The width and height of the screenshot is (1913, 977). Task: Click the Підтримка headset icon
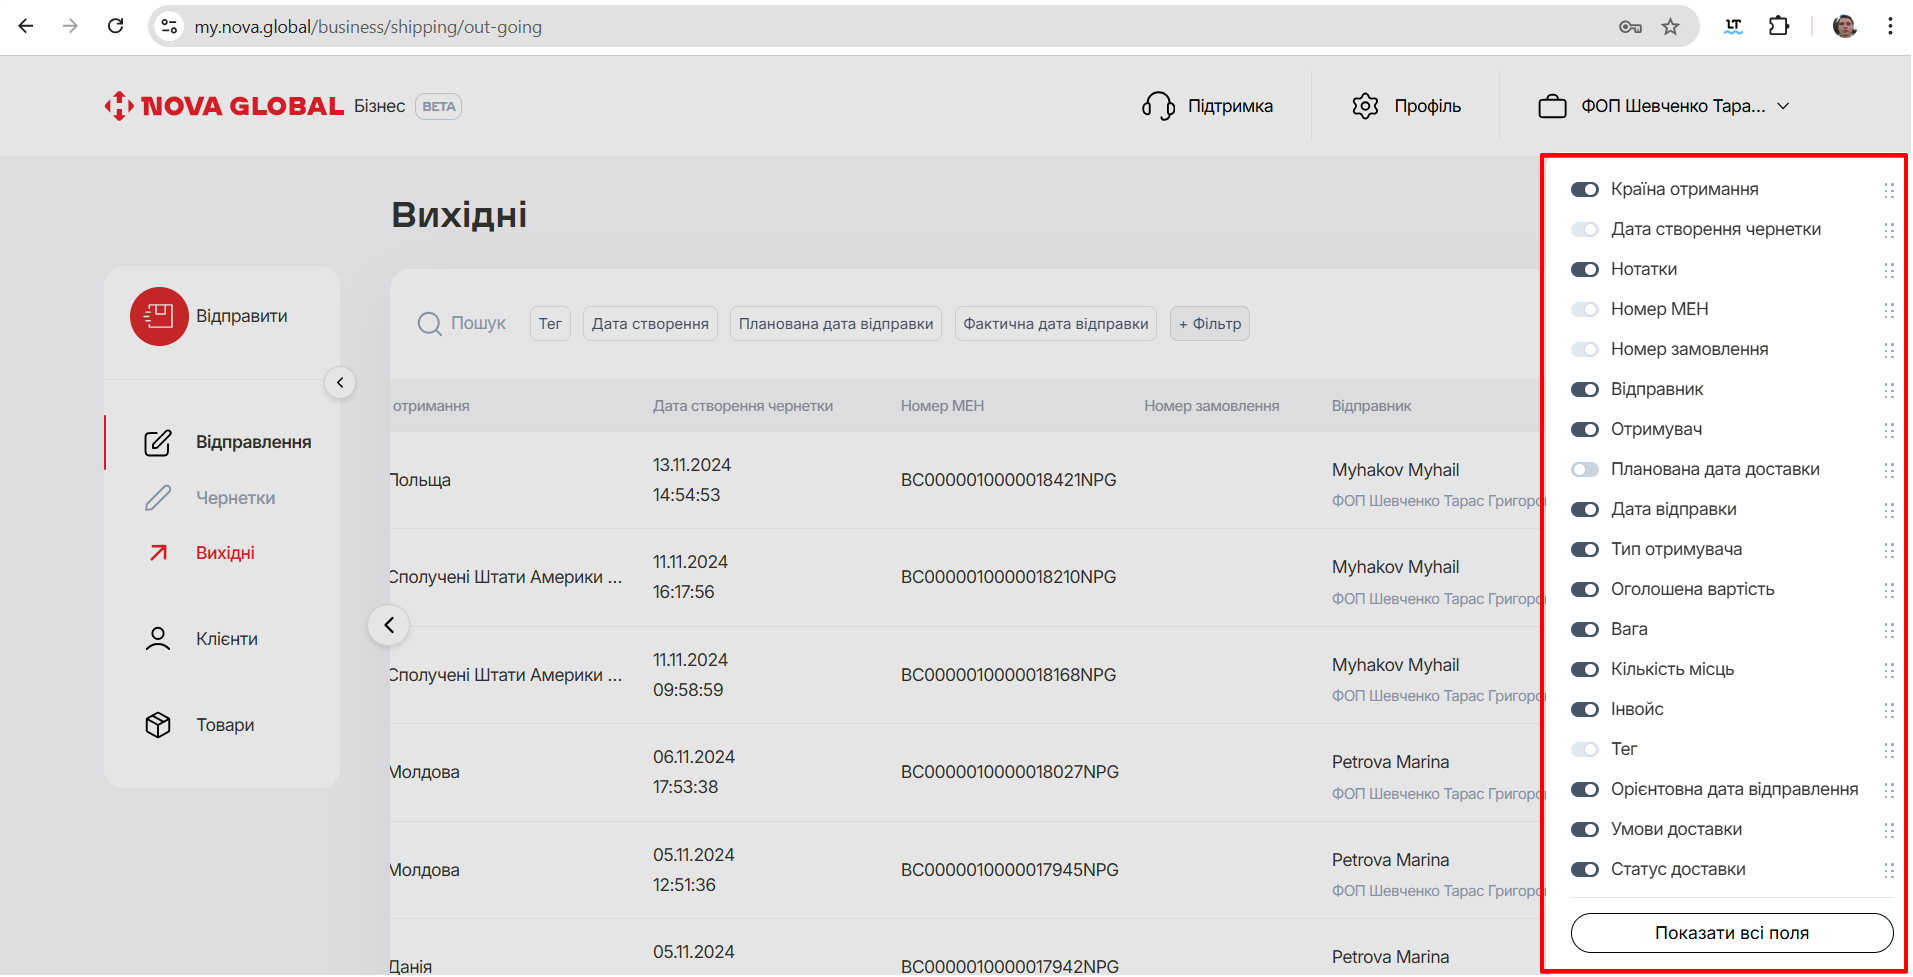pos(1158,106)
